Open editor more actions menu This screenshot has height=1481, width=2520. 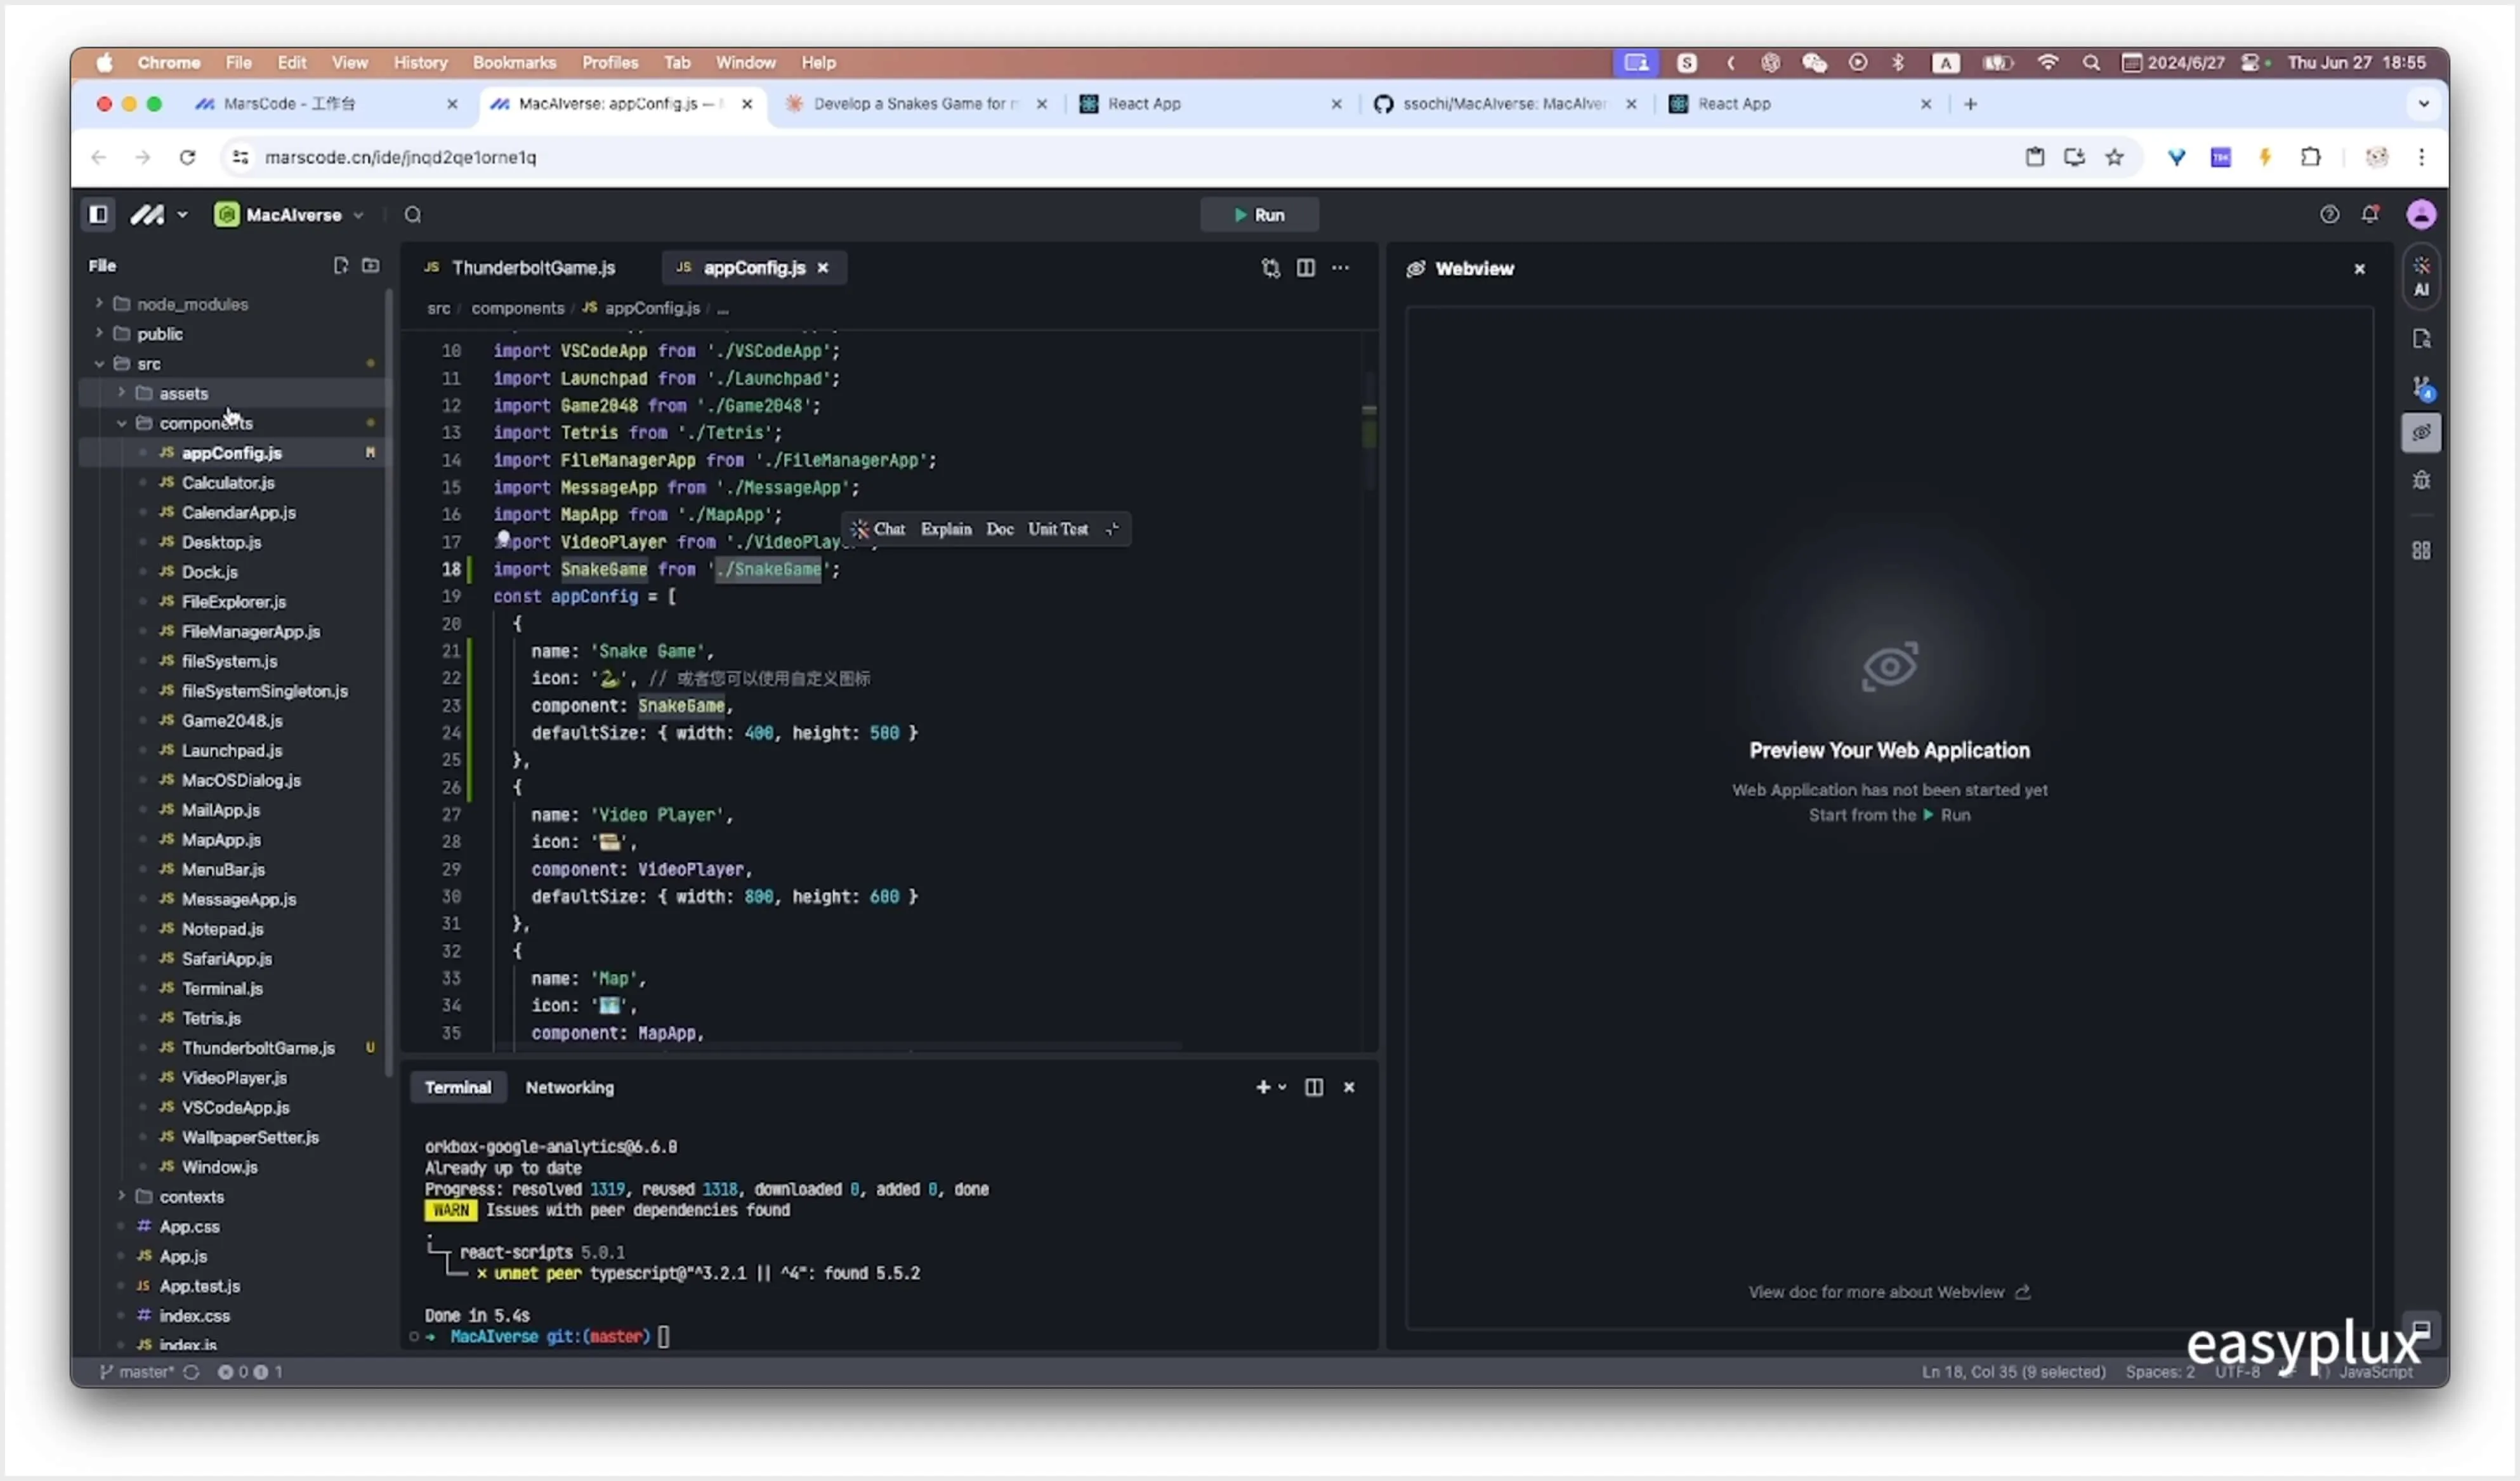click(x=1341, y=267)
